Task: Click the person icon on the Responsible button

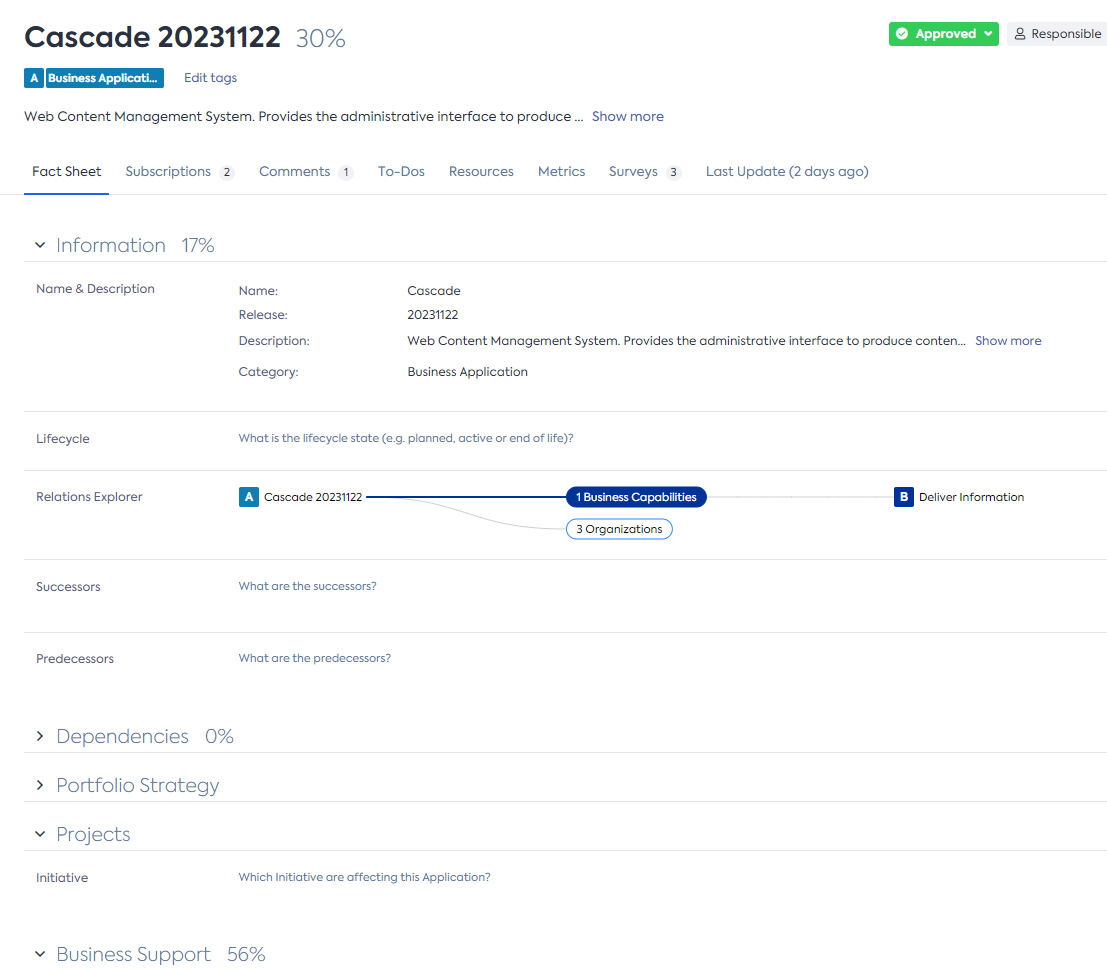Action: (x=1018, y=33)
